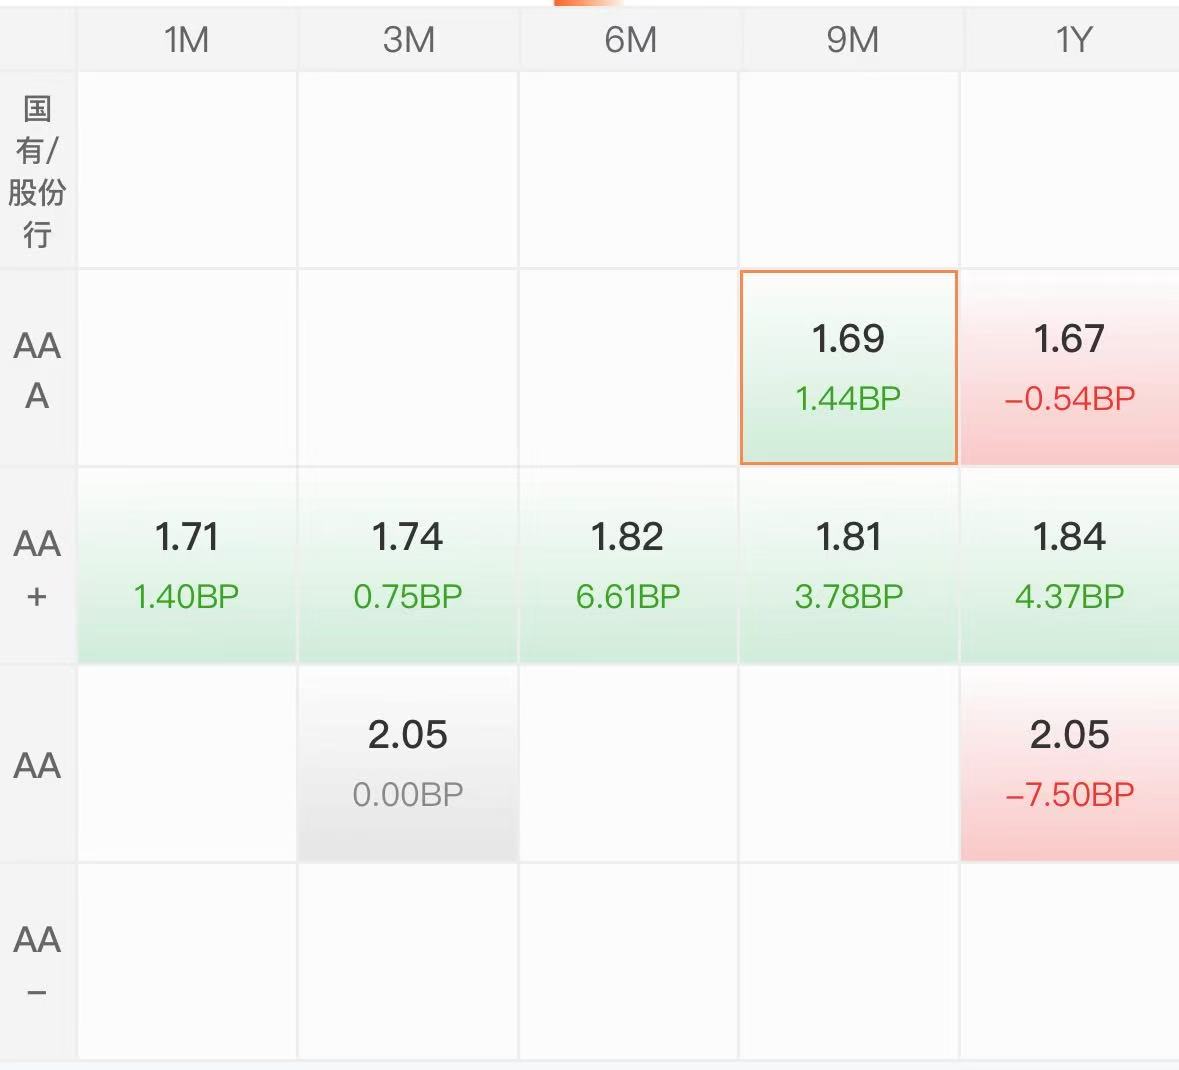This screenshot has height=1070, width=1179.
Task: Click the 6M tenor column header
Action: [x=629, y=40]
